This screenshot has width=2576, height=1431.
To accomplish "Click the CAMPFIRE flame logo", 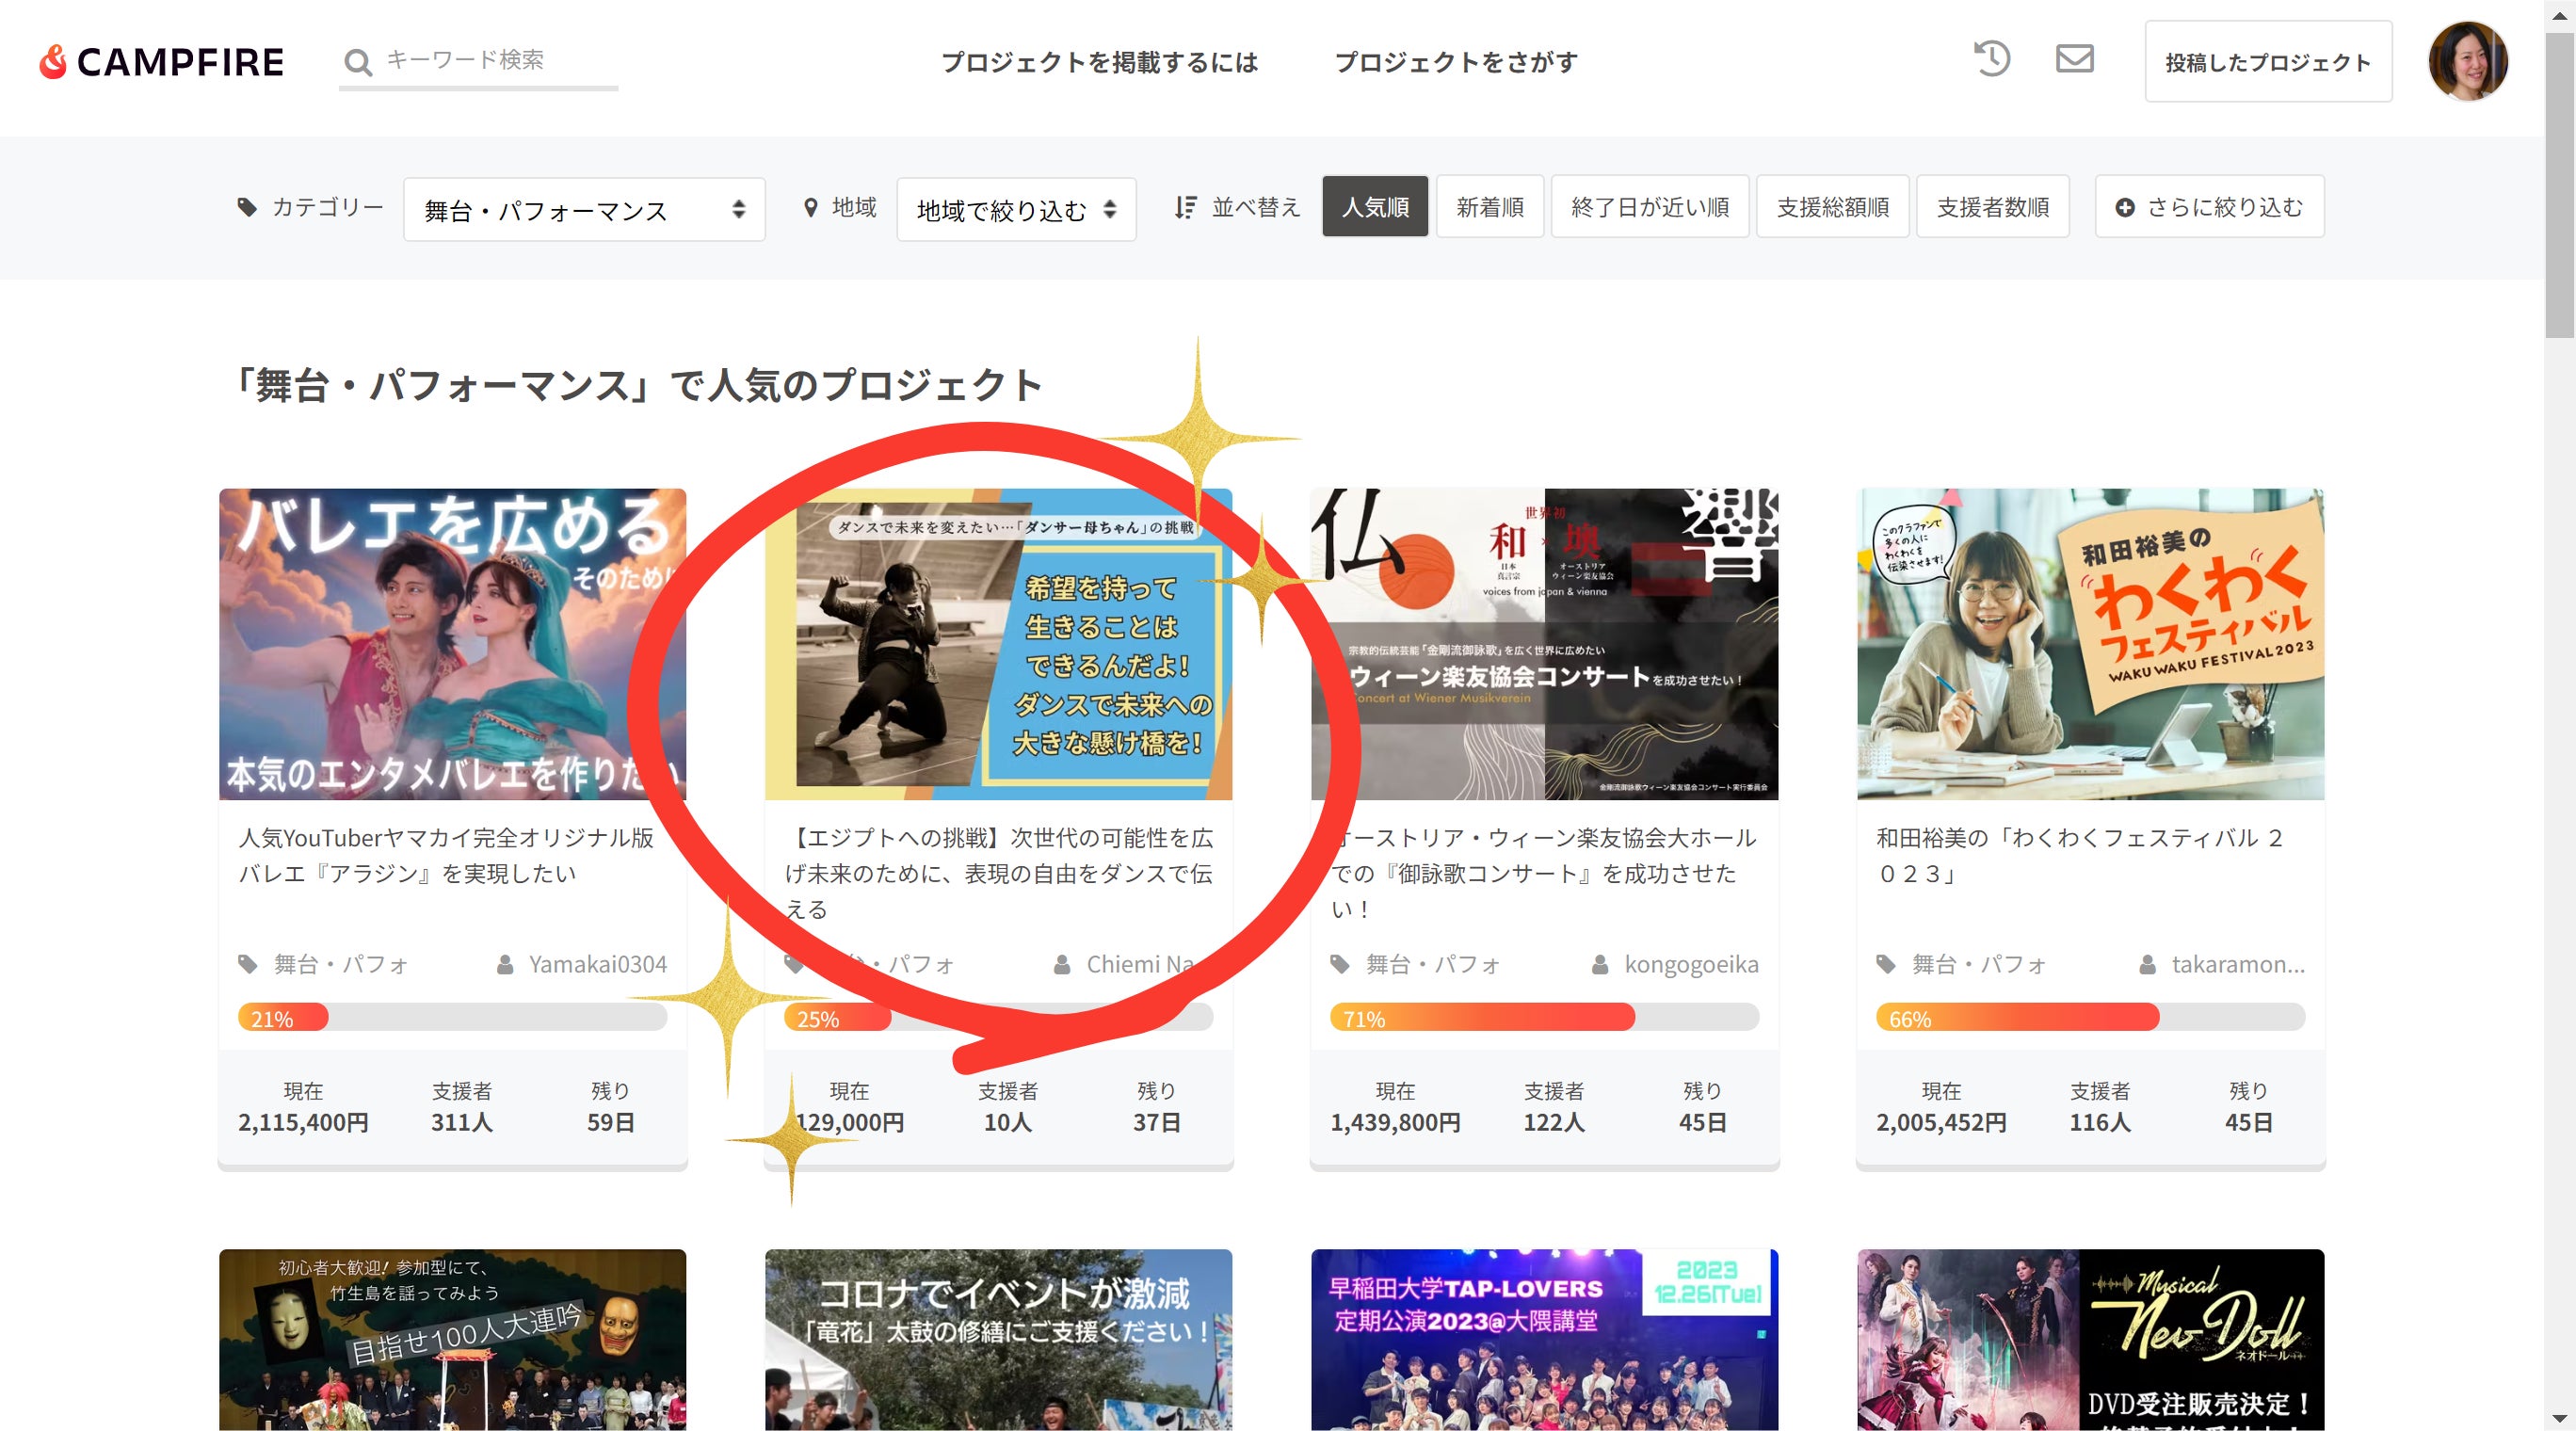I will pyautogui.click(x=53, y=61).
